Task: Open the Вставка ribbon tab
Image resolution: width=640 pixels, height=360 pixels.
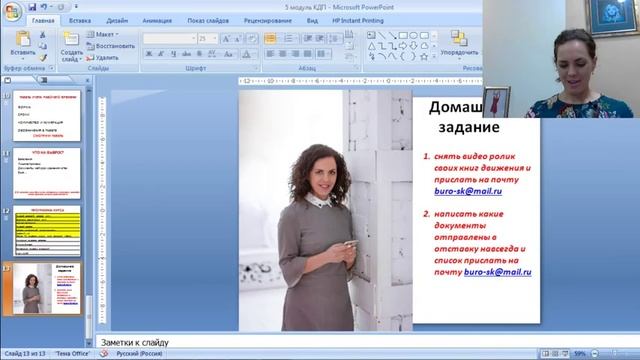Action: point(80,20)
